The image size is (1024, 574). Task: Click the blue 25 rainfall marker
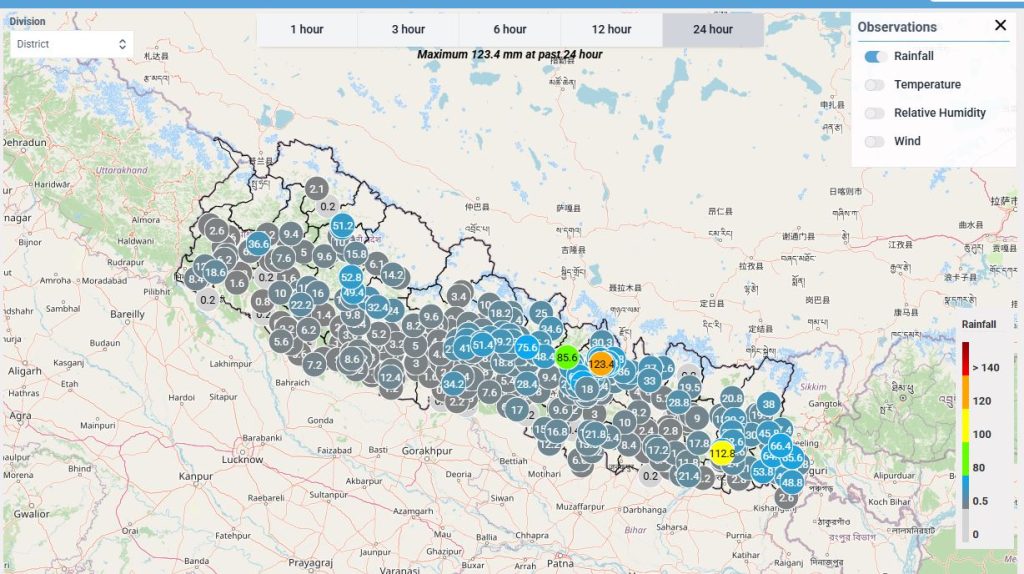tap(541, 313)
